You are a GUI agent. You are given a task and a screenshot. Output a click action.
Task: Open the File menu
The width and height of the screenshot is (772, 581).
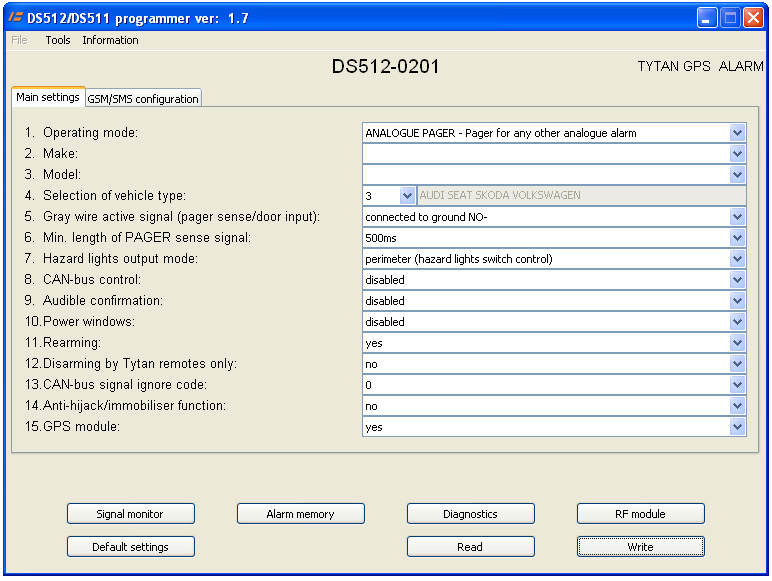coord(19,40)
